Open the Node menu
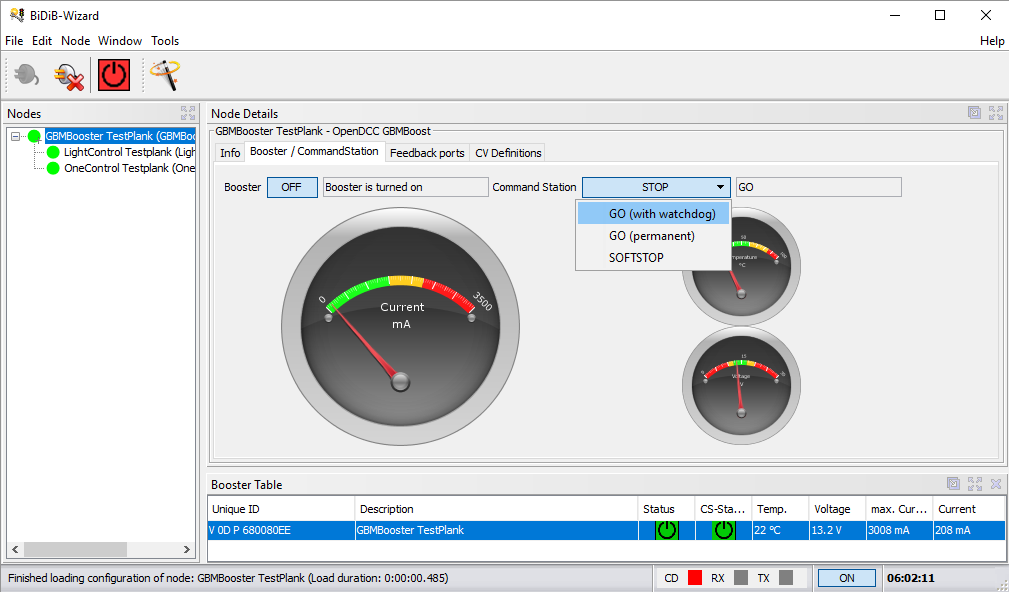 (75, 41)
